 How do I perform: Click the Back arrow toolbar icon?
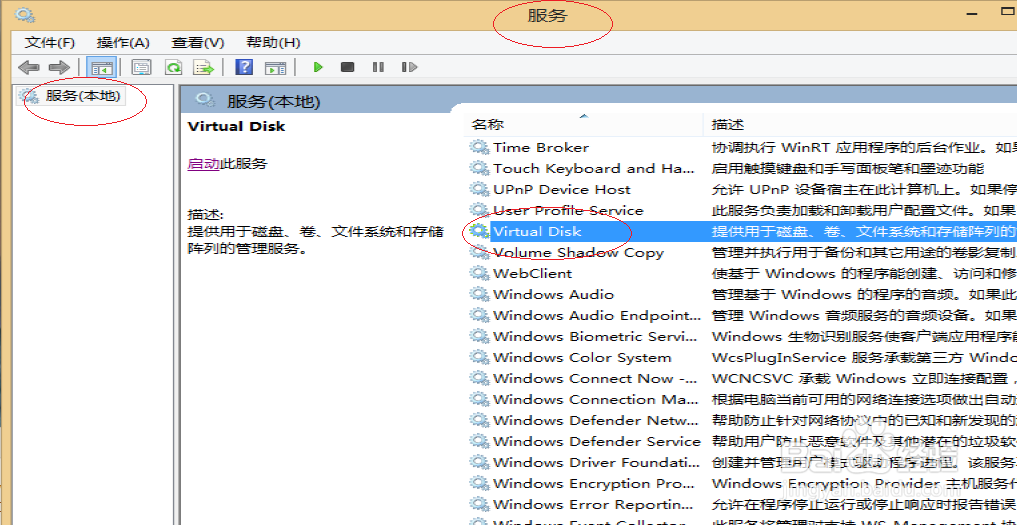coord(29,67)
